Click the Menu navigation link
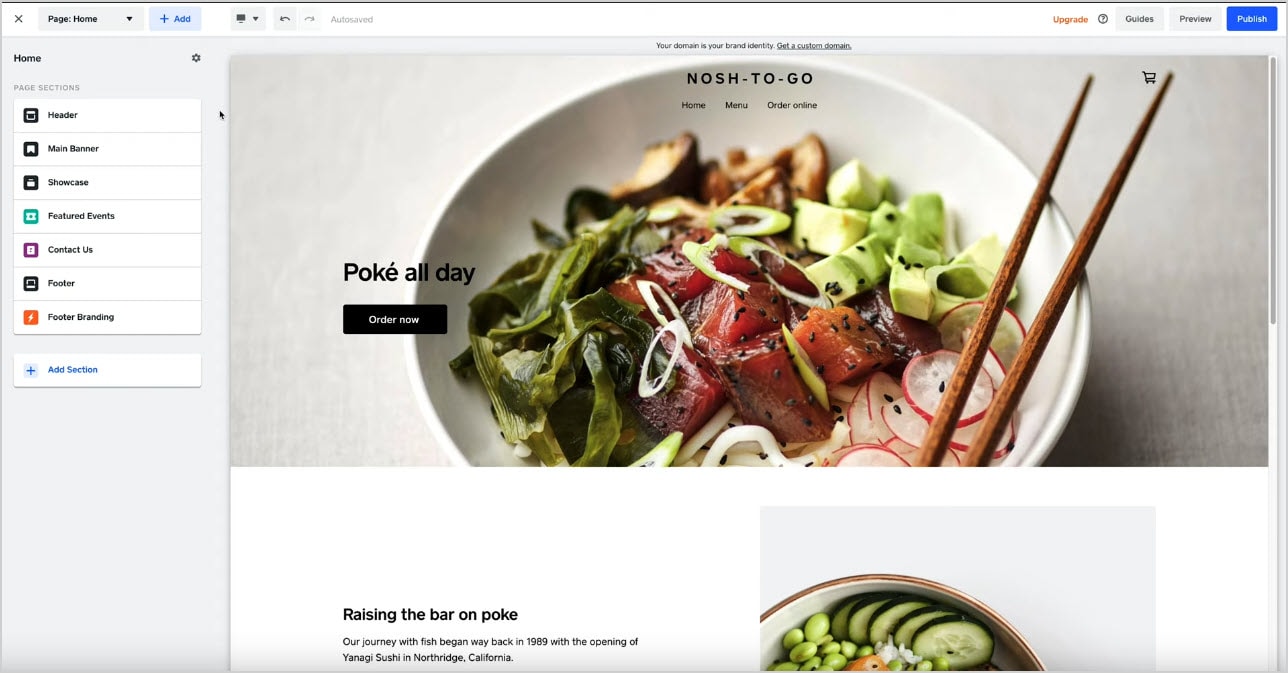Viewport: 1288px width, 673px height. [x=736, y=105]
